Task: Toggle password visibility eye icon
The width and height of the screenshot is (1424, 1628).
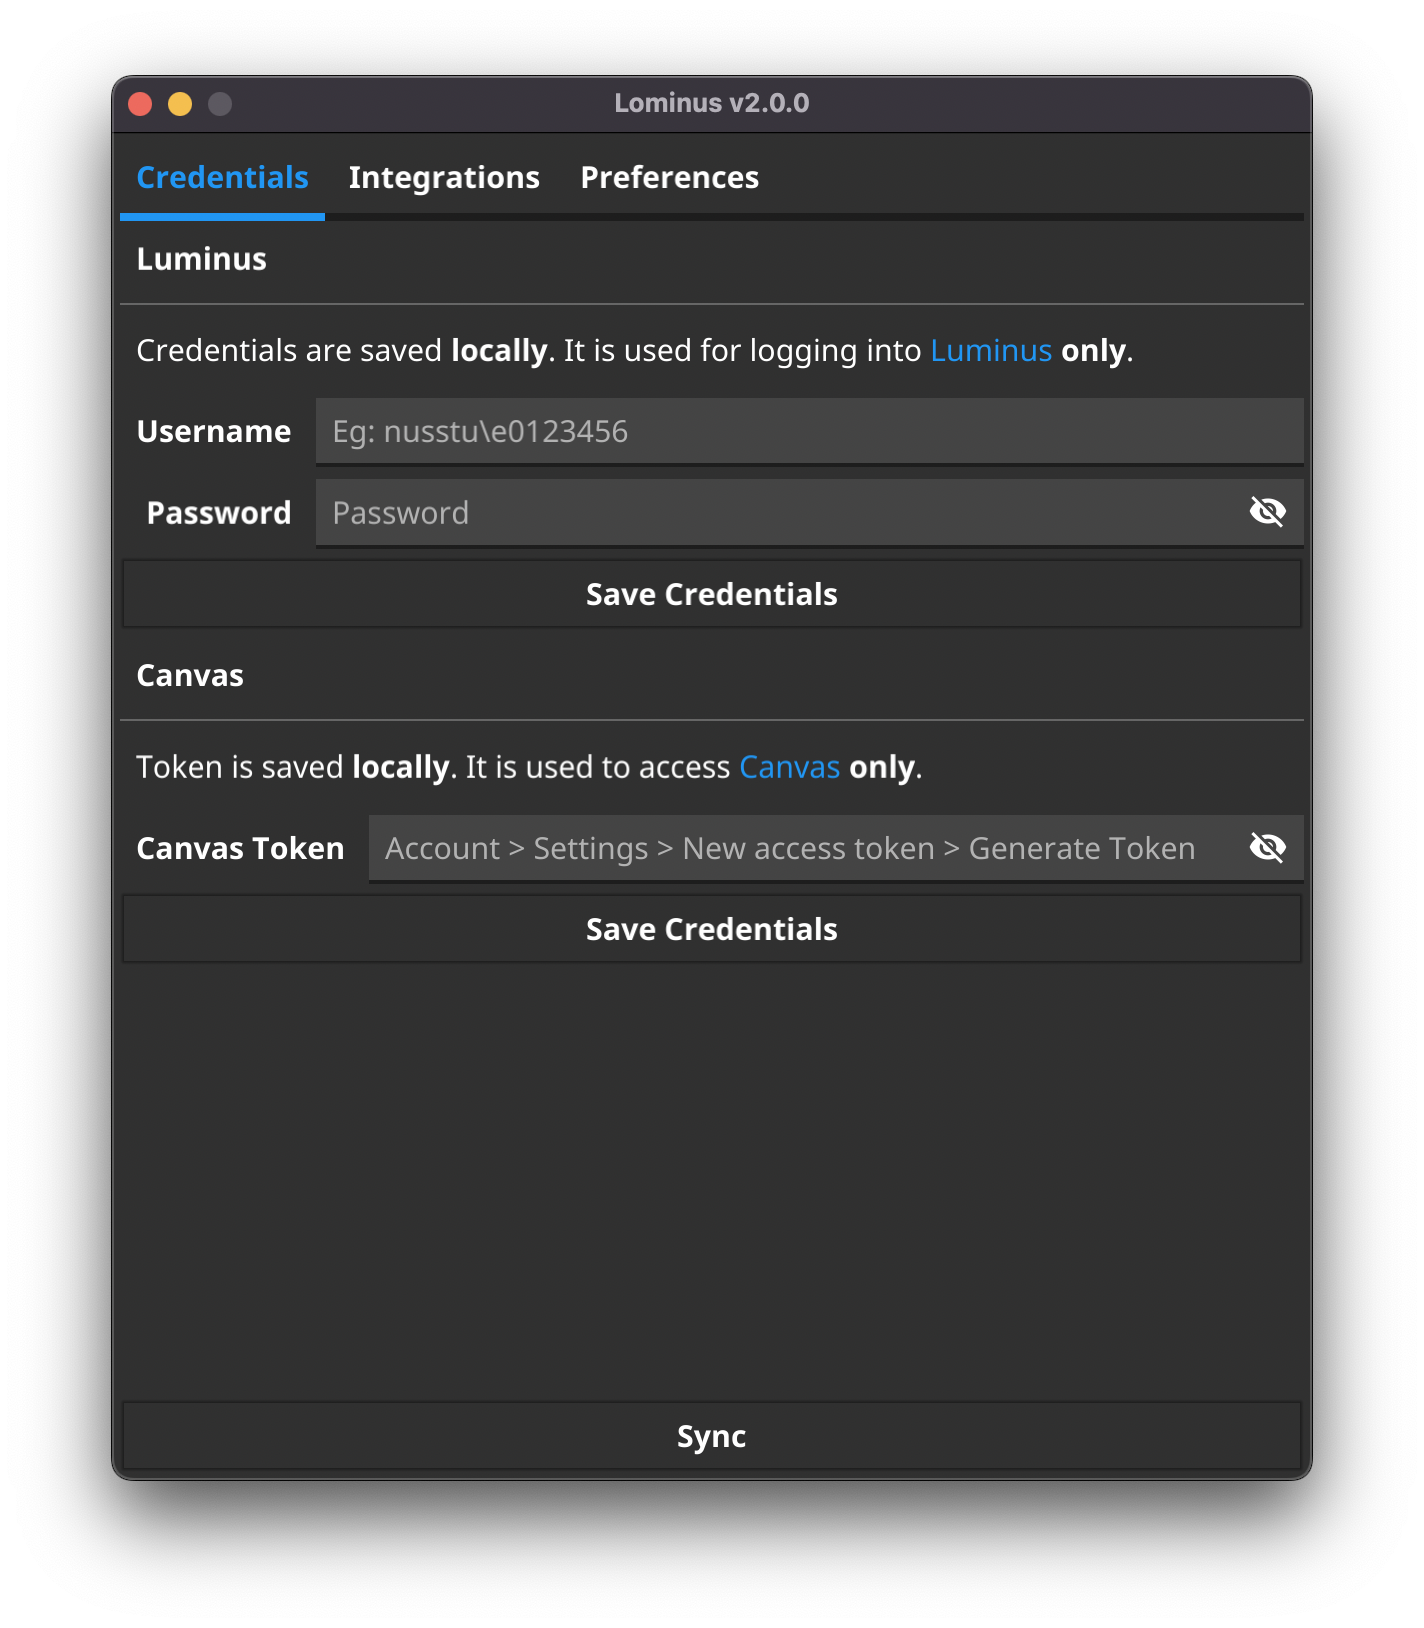Action: point(1267,512)
